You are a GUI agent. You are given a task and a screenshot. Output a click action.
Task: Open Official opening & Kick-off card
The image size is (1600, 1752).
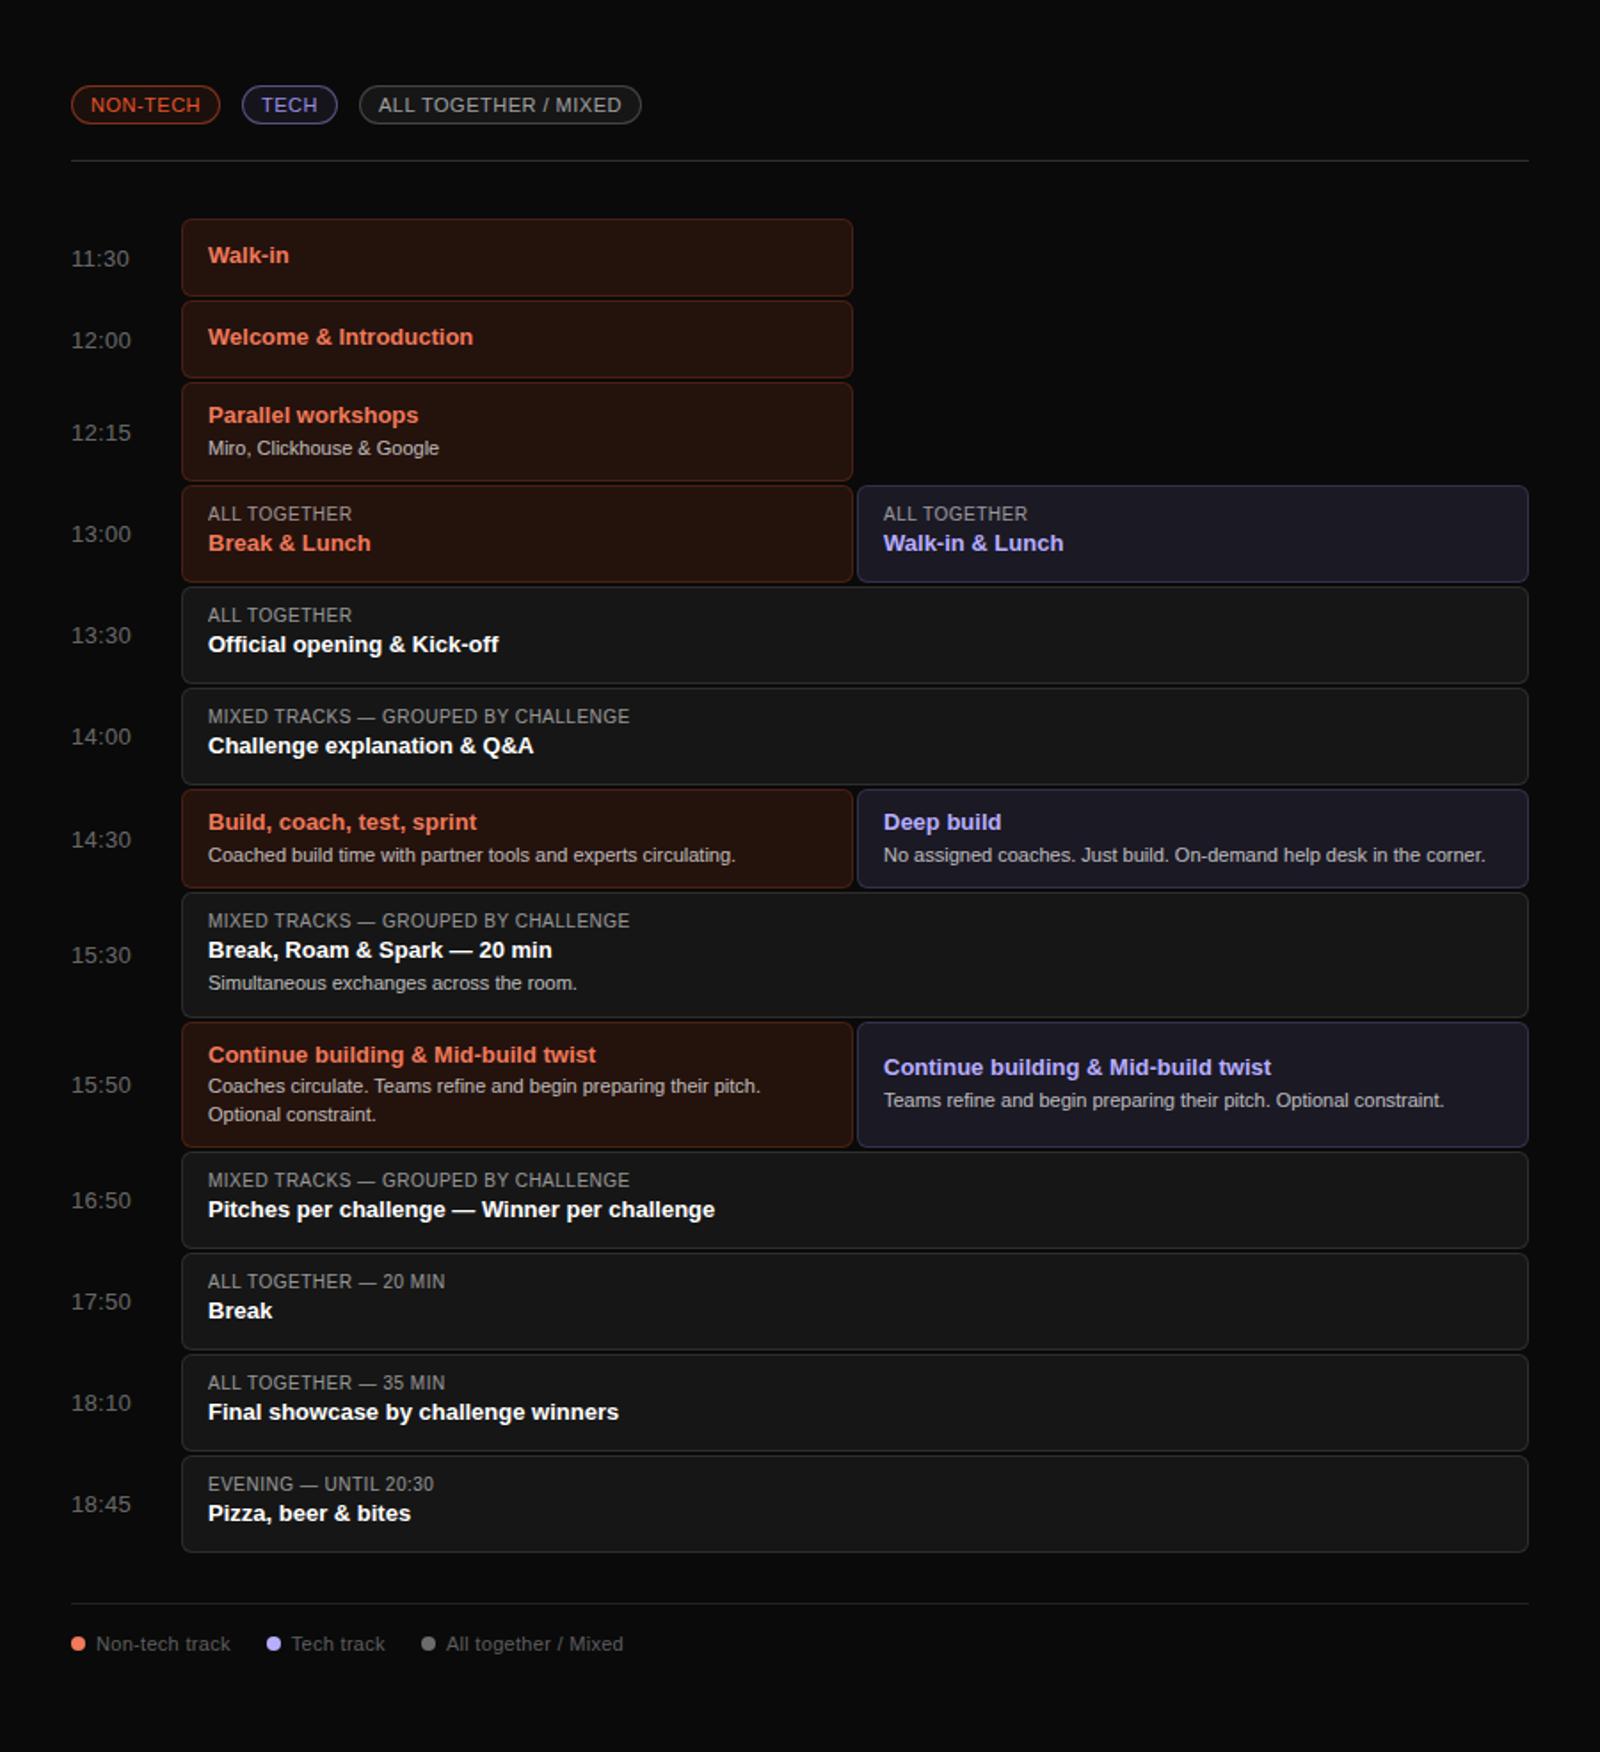[854, 635]
